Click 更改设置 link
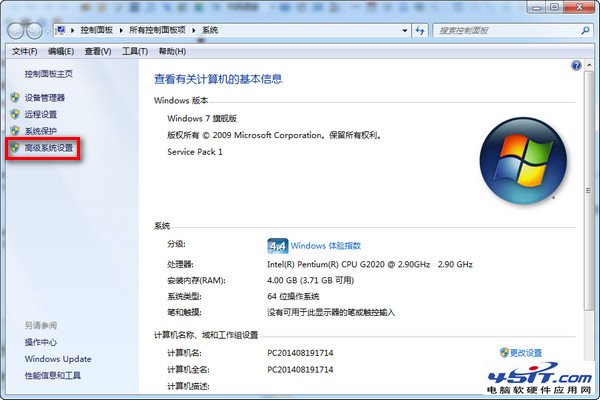Viewport: 600px width, 400px height. pyautogui.click(x=525, y=353)
